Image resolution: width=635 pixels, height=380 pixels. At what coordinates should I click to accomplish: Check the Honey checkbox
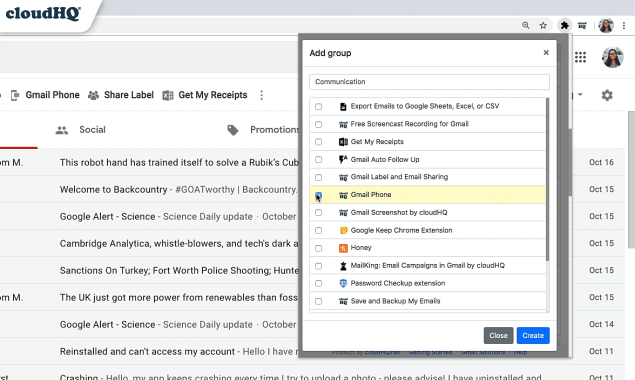pyautogui.click(x=319, y=248)
